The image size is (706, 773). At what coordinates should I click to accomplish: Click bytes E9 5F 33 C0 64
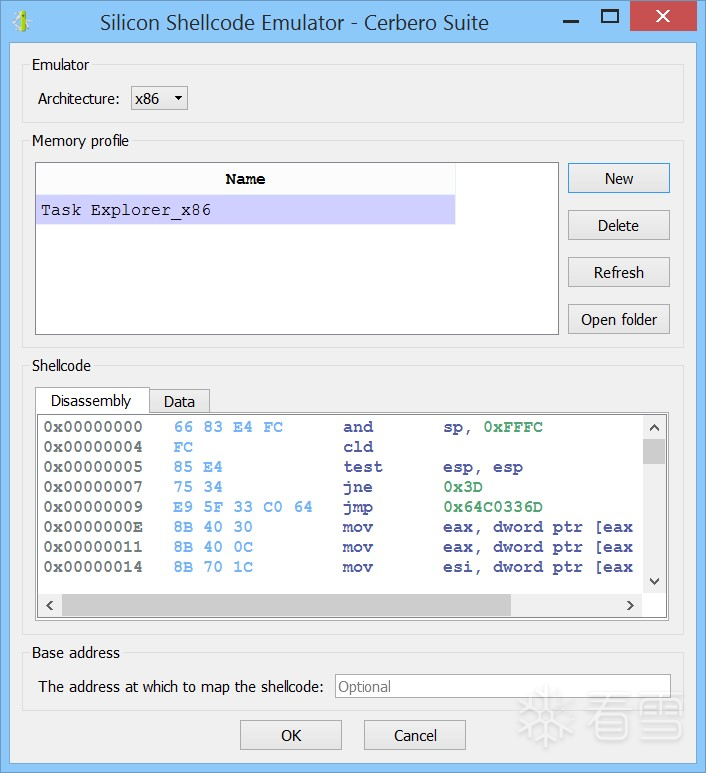pos(243,507)
